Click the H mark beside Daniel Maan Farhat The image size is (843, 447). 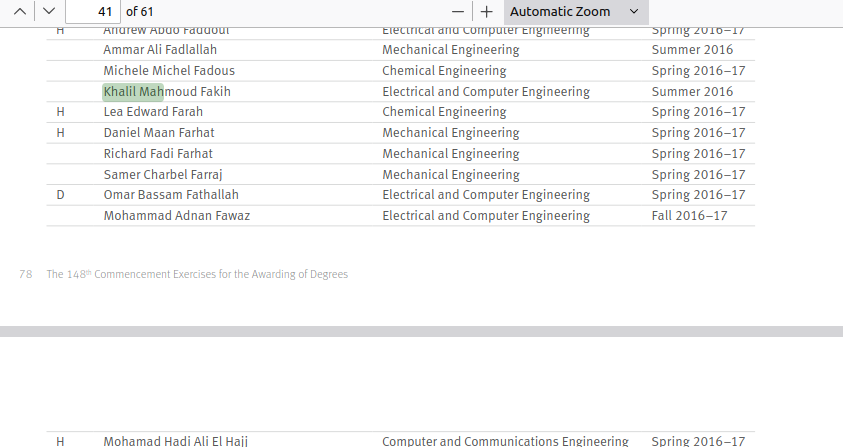tap(60, 133)
